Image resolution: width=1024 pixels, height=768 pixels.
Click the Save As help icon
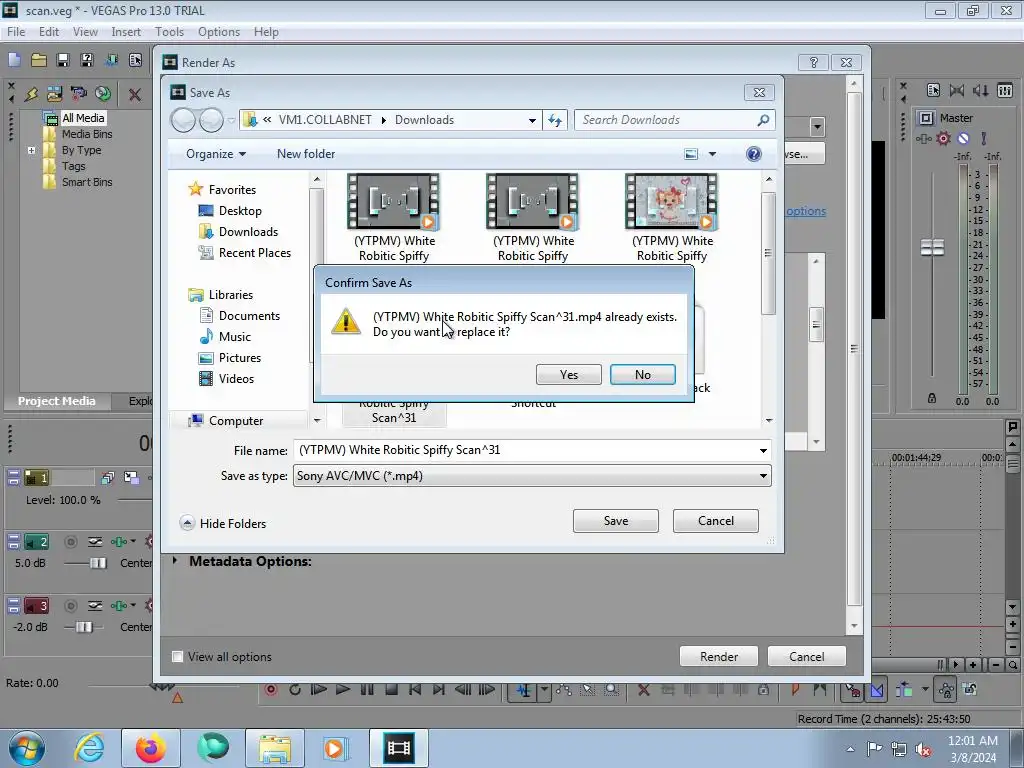coord(754,154)
